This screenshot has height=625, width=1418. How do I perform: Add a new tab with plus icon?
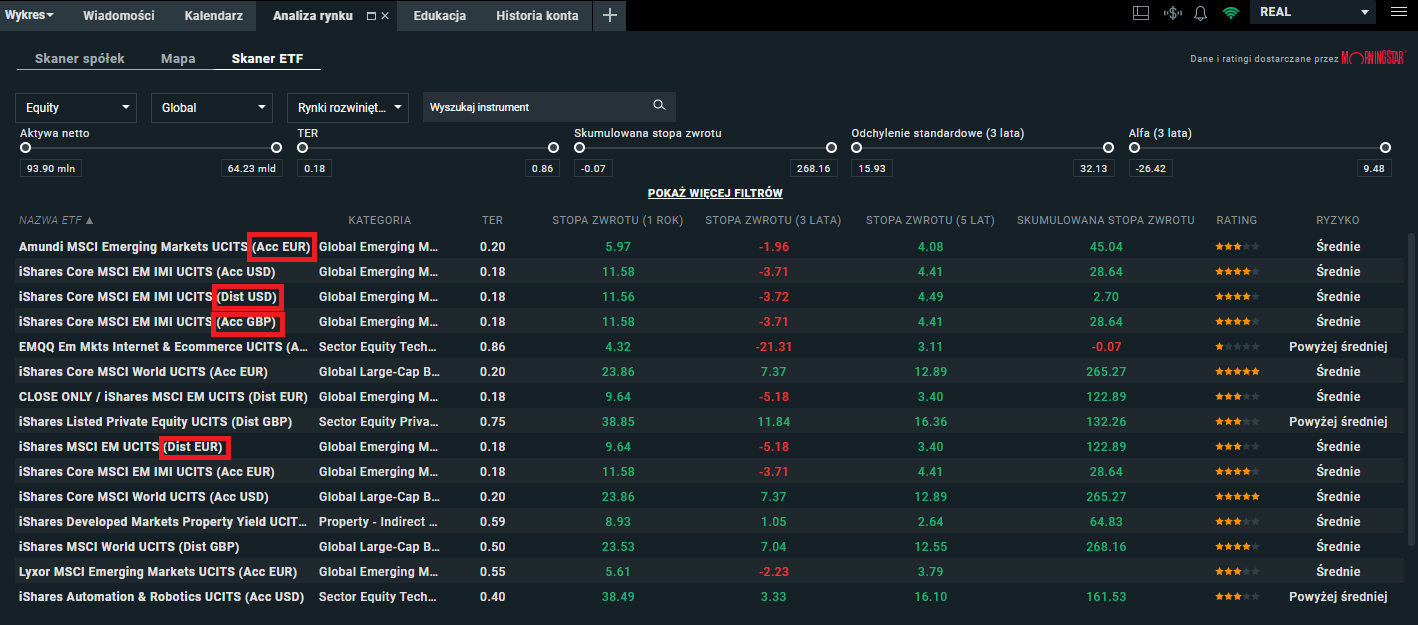(x=610, y=15)
